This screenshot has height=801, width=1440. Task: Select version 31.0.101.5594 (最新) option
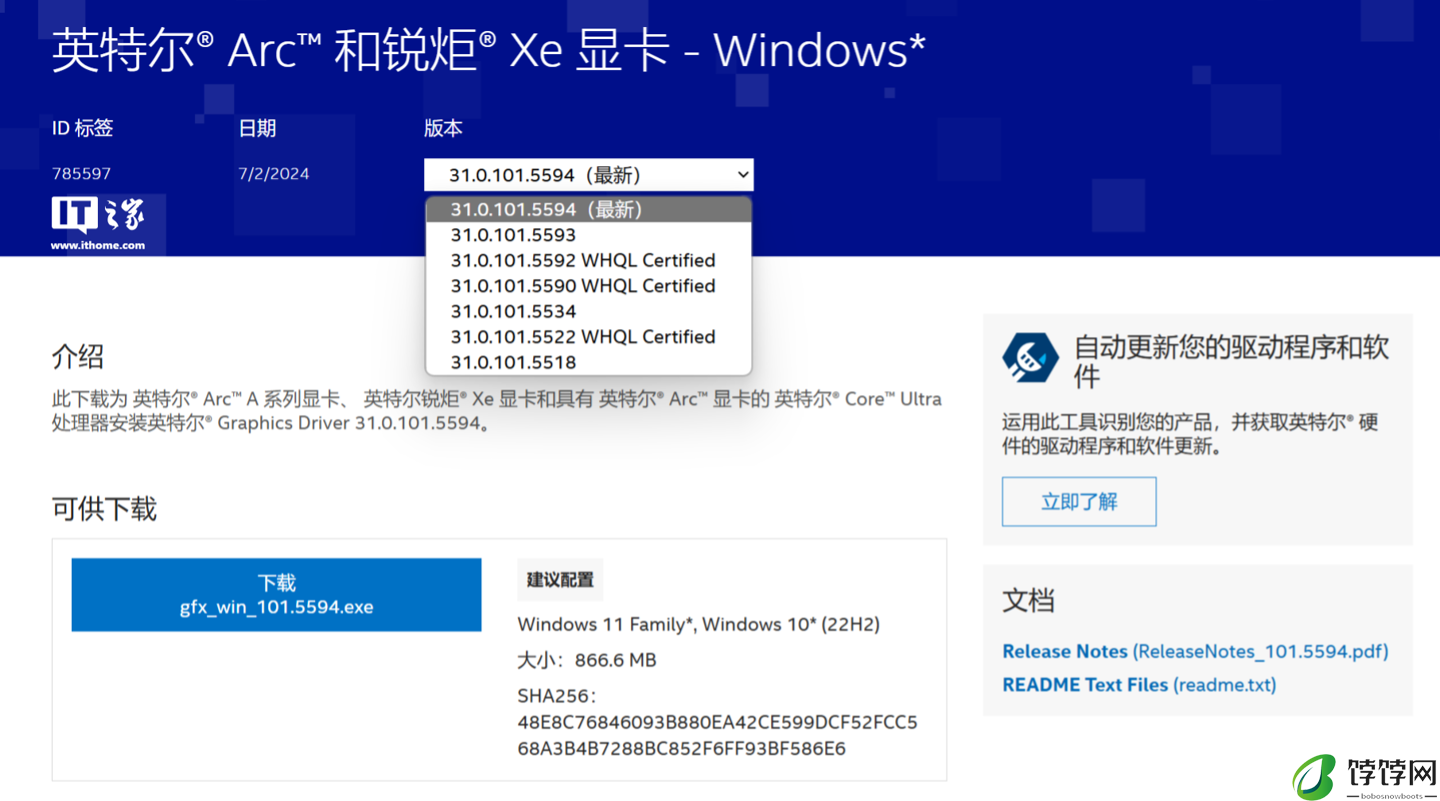click(588, 209)
